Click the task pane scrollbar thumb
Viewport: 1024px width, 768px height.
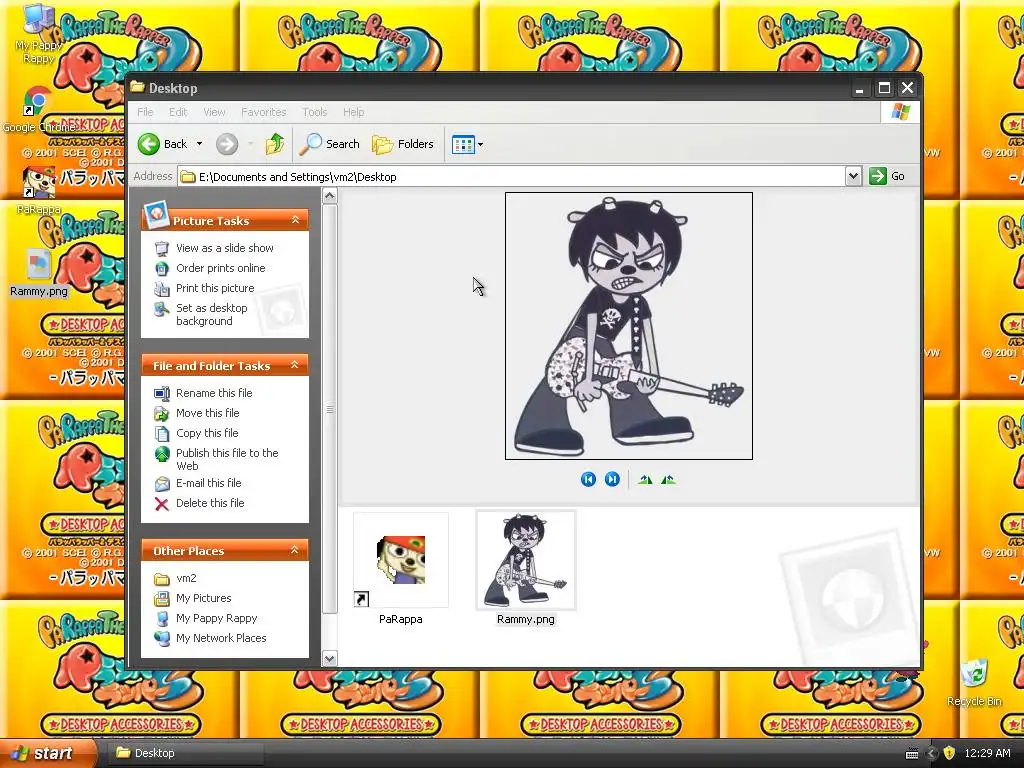tap(330, 409)
